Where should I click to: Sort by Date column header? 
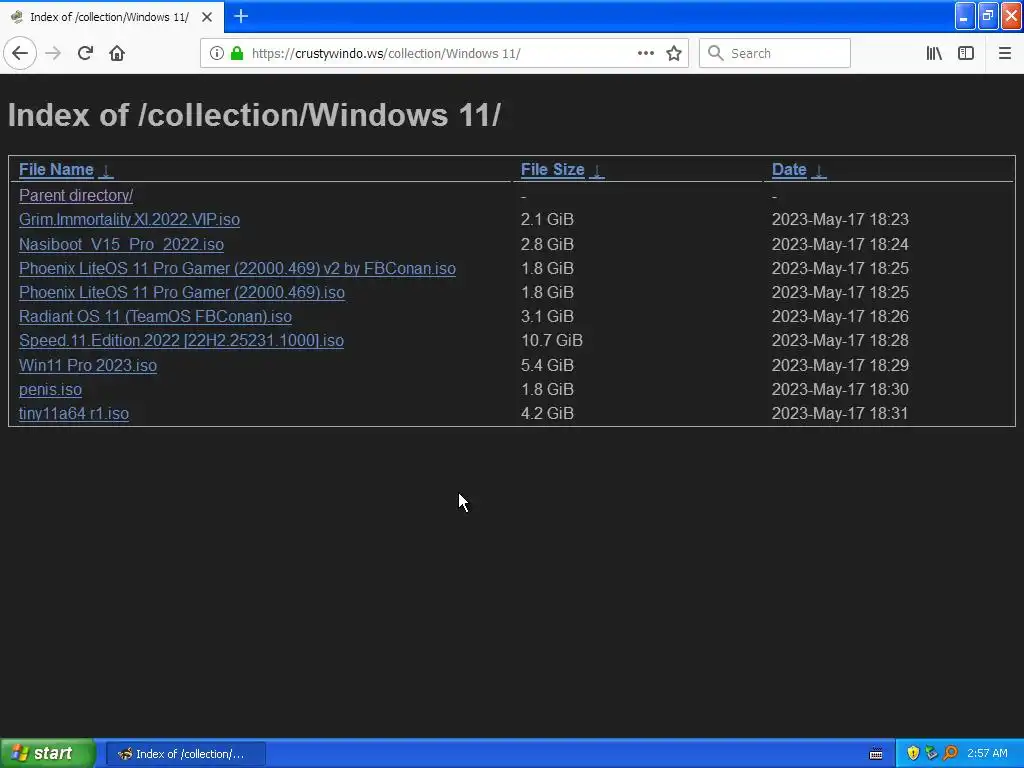(789, 170)
